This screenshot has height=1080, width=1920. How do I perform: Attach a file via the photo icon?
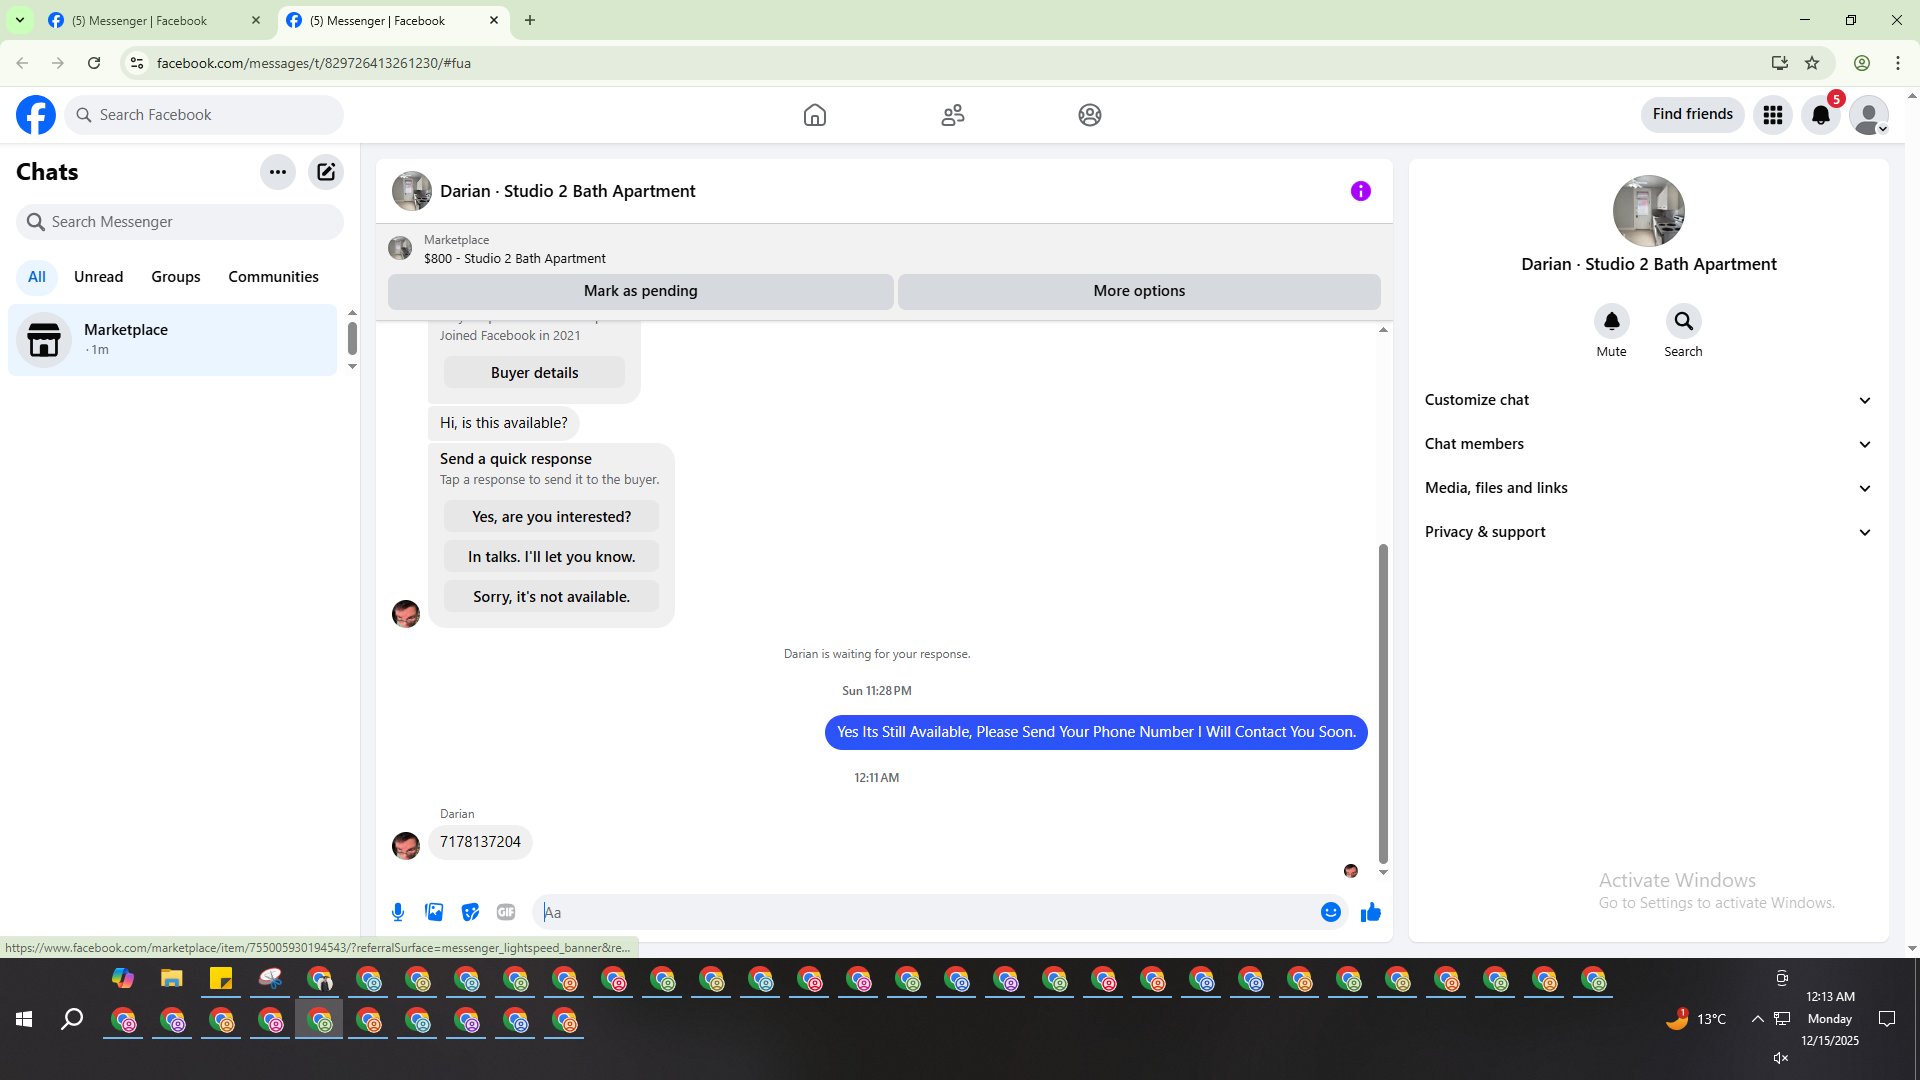tap(434, 912)
